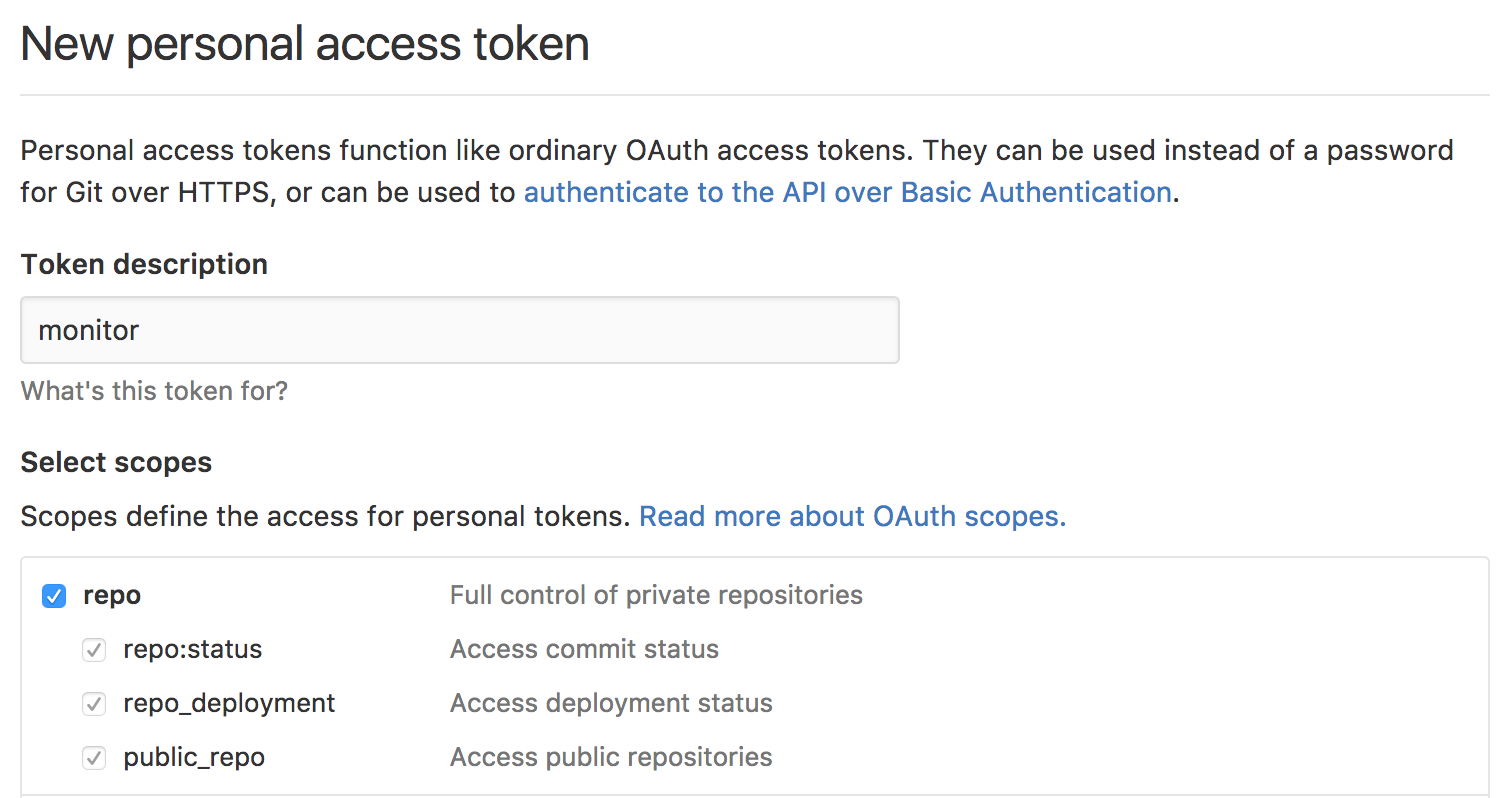
Task: Open the Basic Authentication API link
Action: click(x=848, y=191)
